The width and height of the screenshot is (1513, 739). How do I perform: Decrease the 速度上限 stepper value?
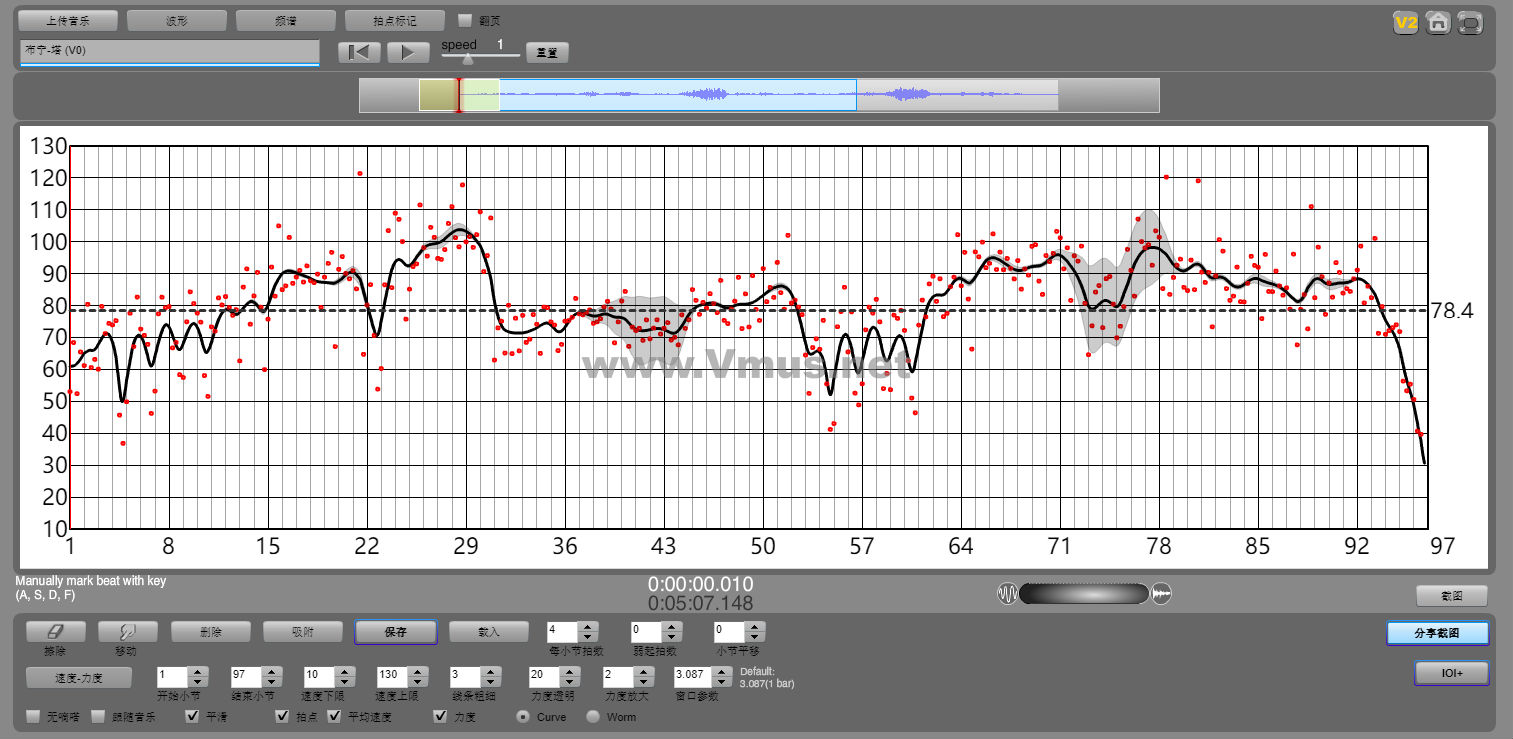[x=416, y=681]
